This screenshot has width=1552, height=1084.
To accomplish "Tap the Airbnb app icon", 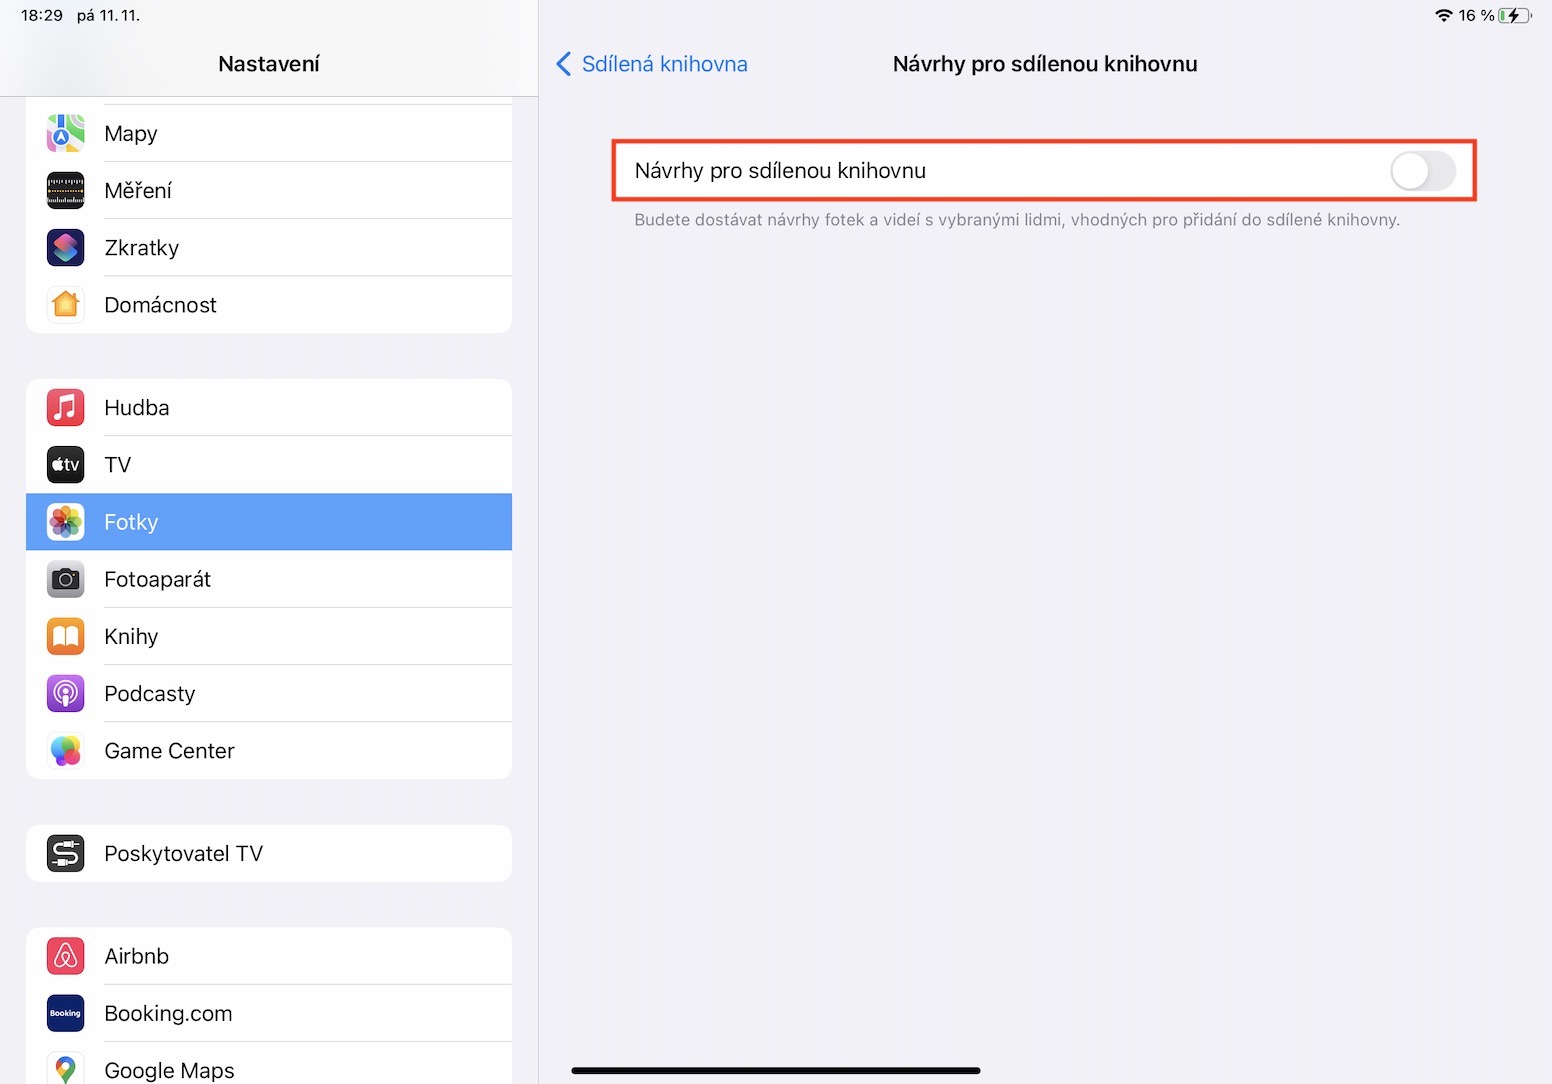I will click(65, 956).
